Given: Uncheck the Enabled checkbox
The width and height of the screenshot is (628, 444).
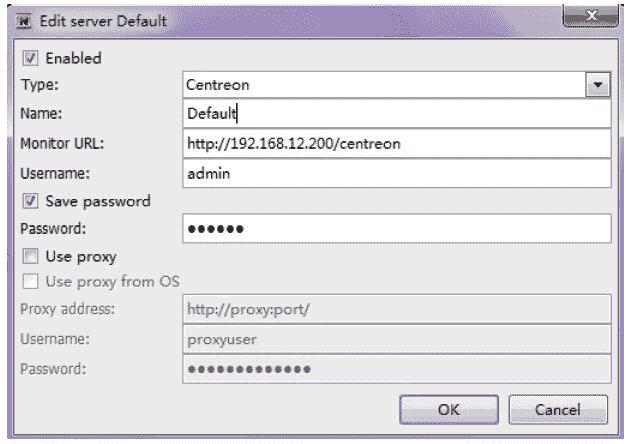Looking at the screenshot, I should click(30, 59).
